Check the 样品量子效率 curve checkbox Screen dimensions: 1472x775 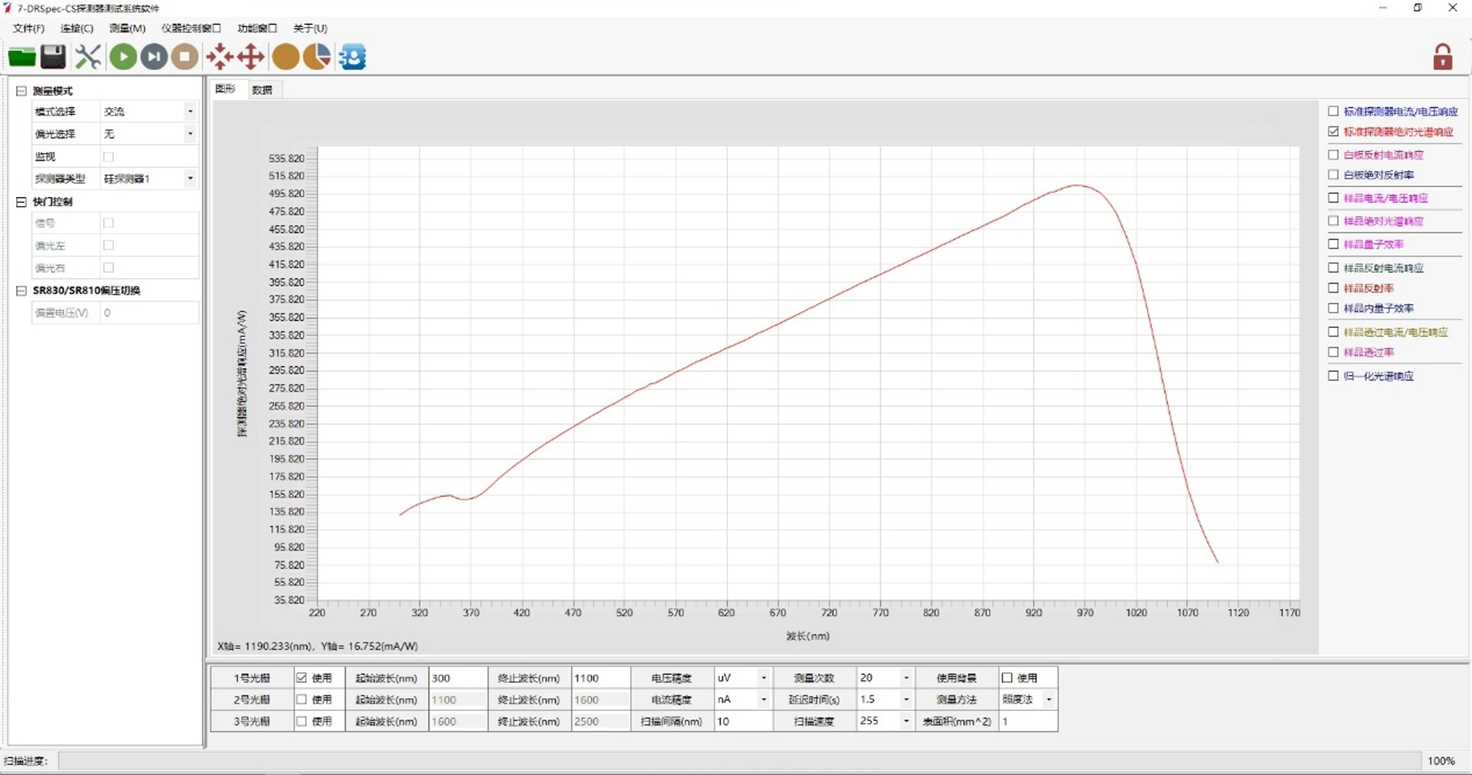click(x=1333, y=244)
